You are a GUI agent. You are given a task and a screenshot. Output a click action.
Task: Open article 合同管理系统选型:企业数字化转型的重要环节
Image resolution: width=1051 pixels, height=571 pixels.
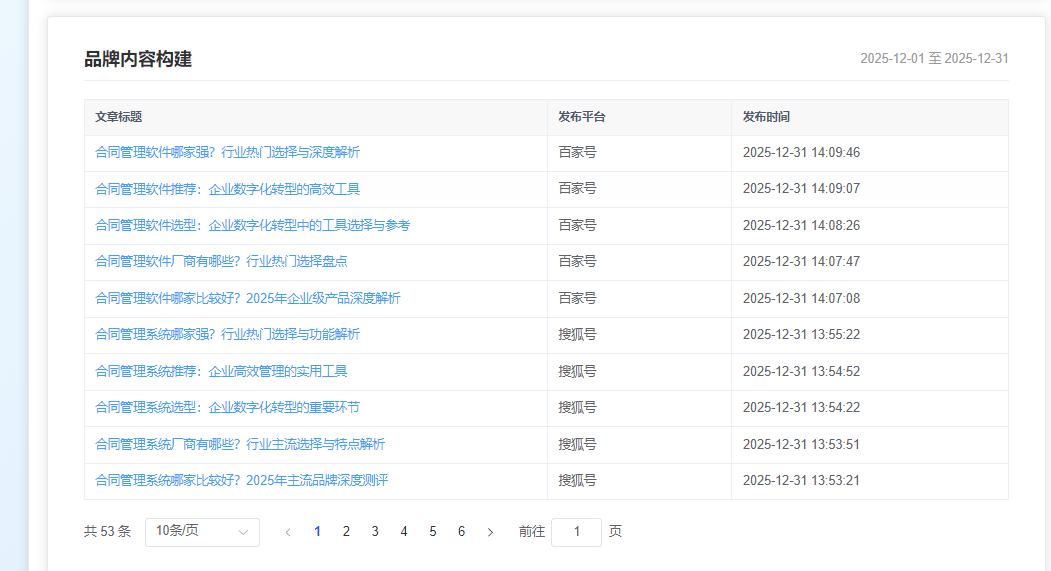227,407
